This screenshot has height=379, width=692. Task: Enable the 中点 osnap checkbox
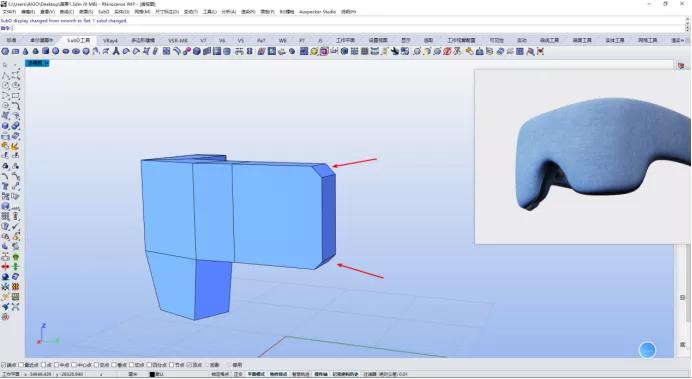coord(56,365)
